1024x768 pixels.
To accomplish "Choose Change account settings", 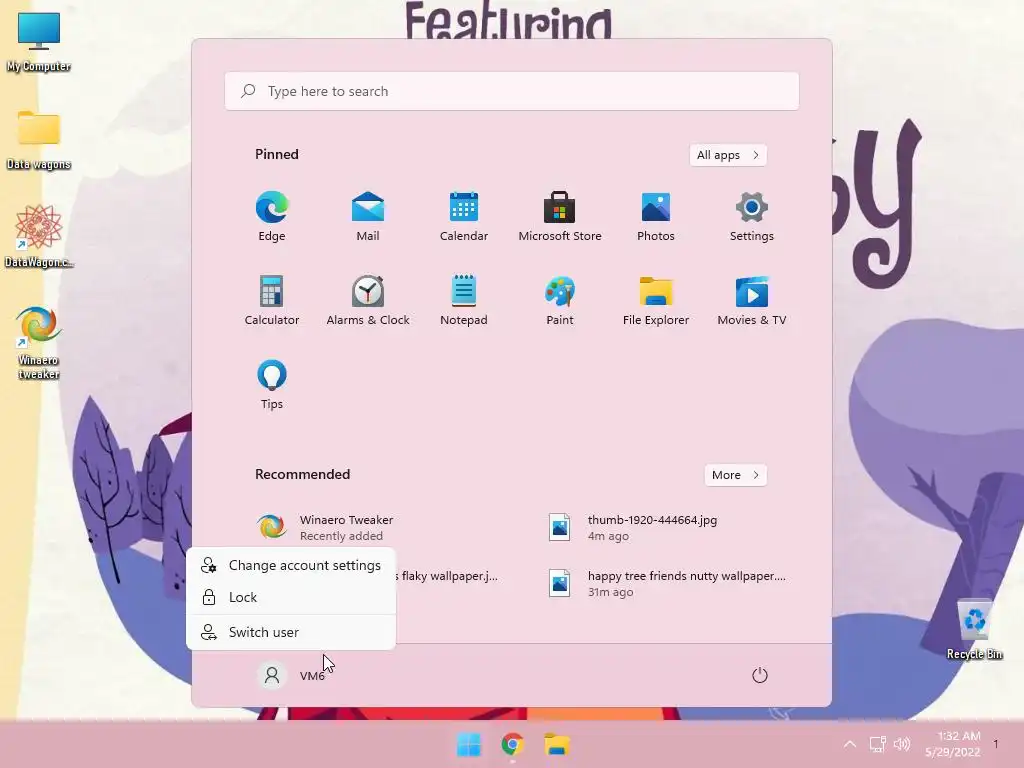I will [291, 566].
